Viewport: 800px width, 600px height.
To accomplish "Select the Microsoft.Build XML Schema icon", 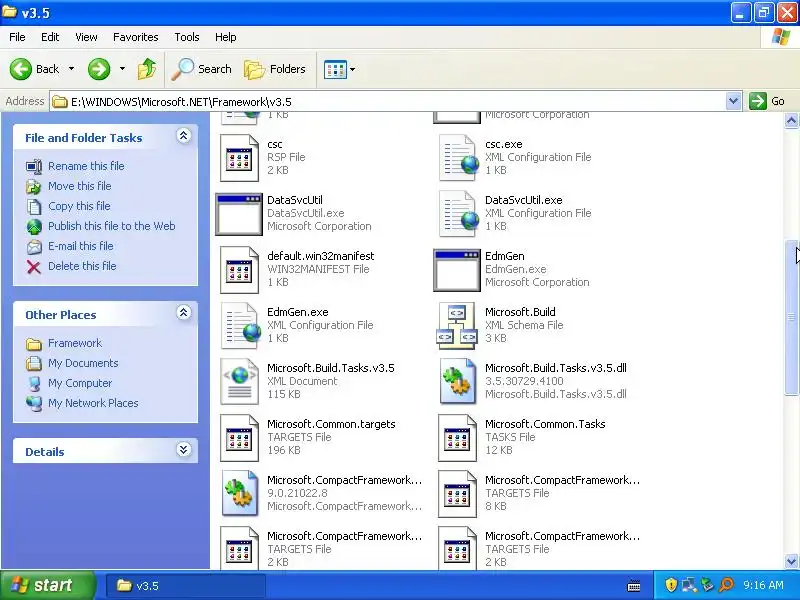I will 457,326.
